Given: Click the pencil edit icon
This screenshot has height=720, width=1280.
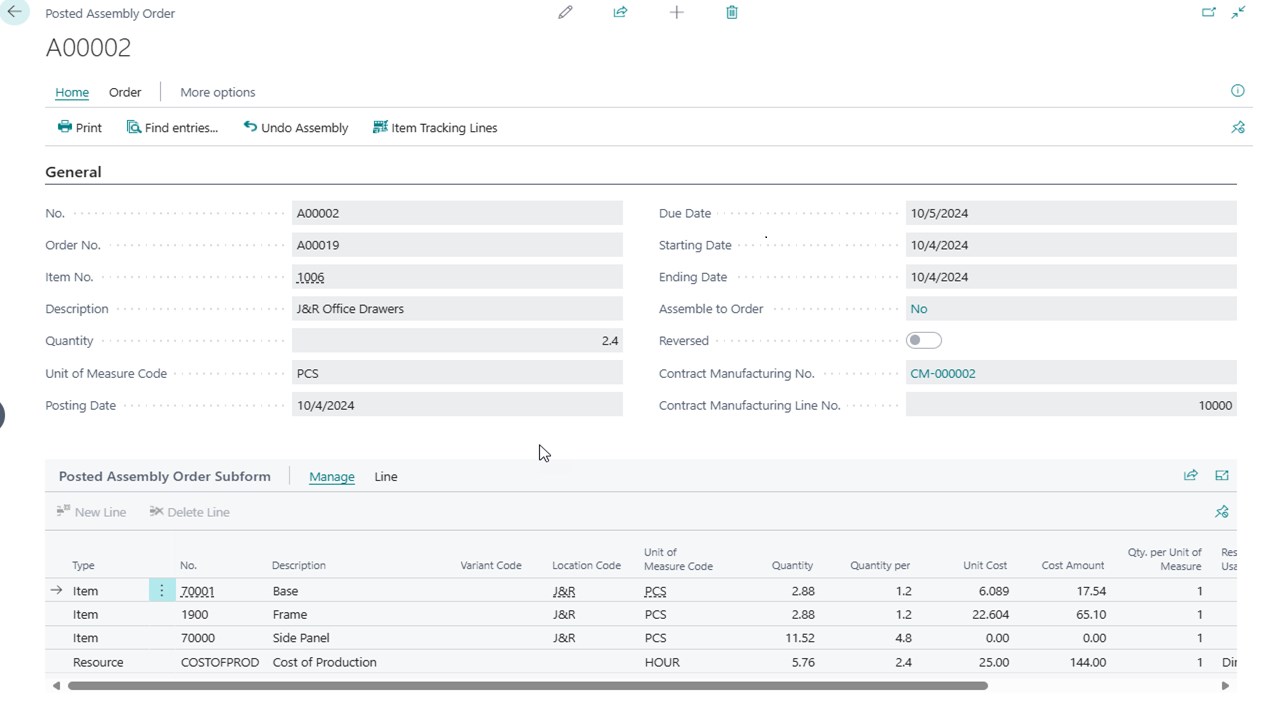Looking at the screenshot, I should click(565, 13).
